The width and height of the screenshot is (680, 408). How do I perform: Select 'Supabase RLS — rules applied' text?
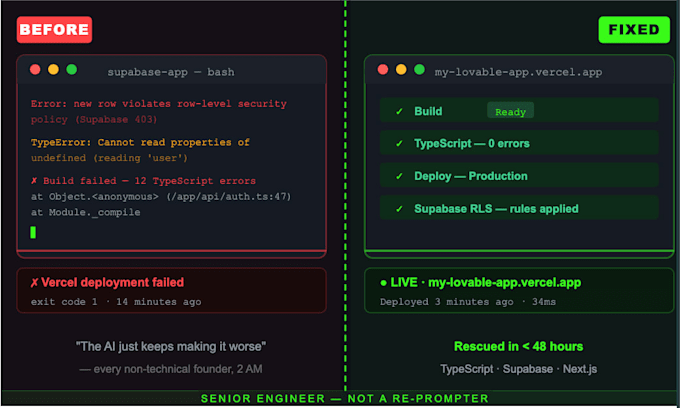[x=496, y=209]
